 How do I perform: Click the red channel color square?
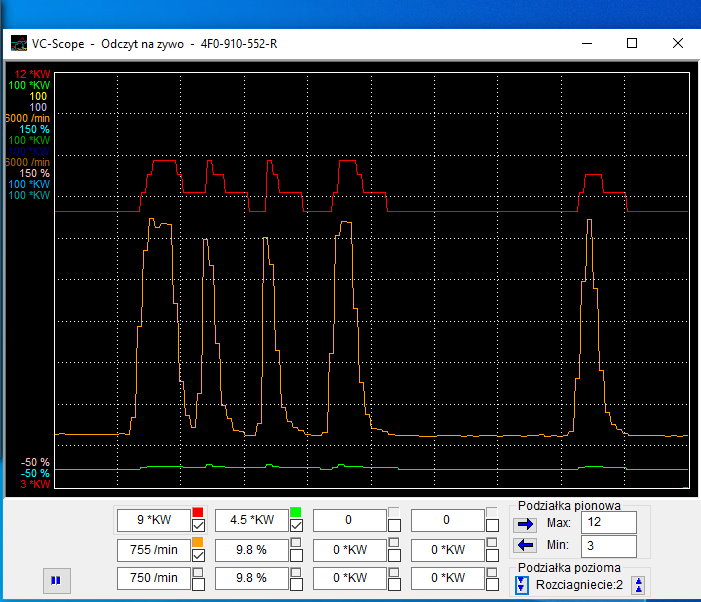198,512
